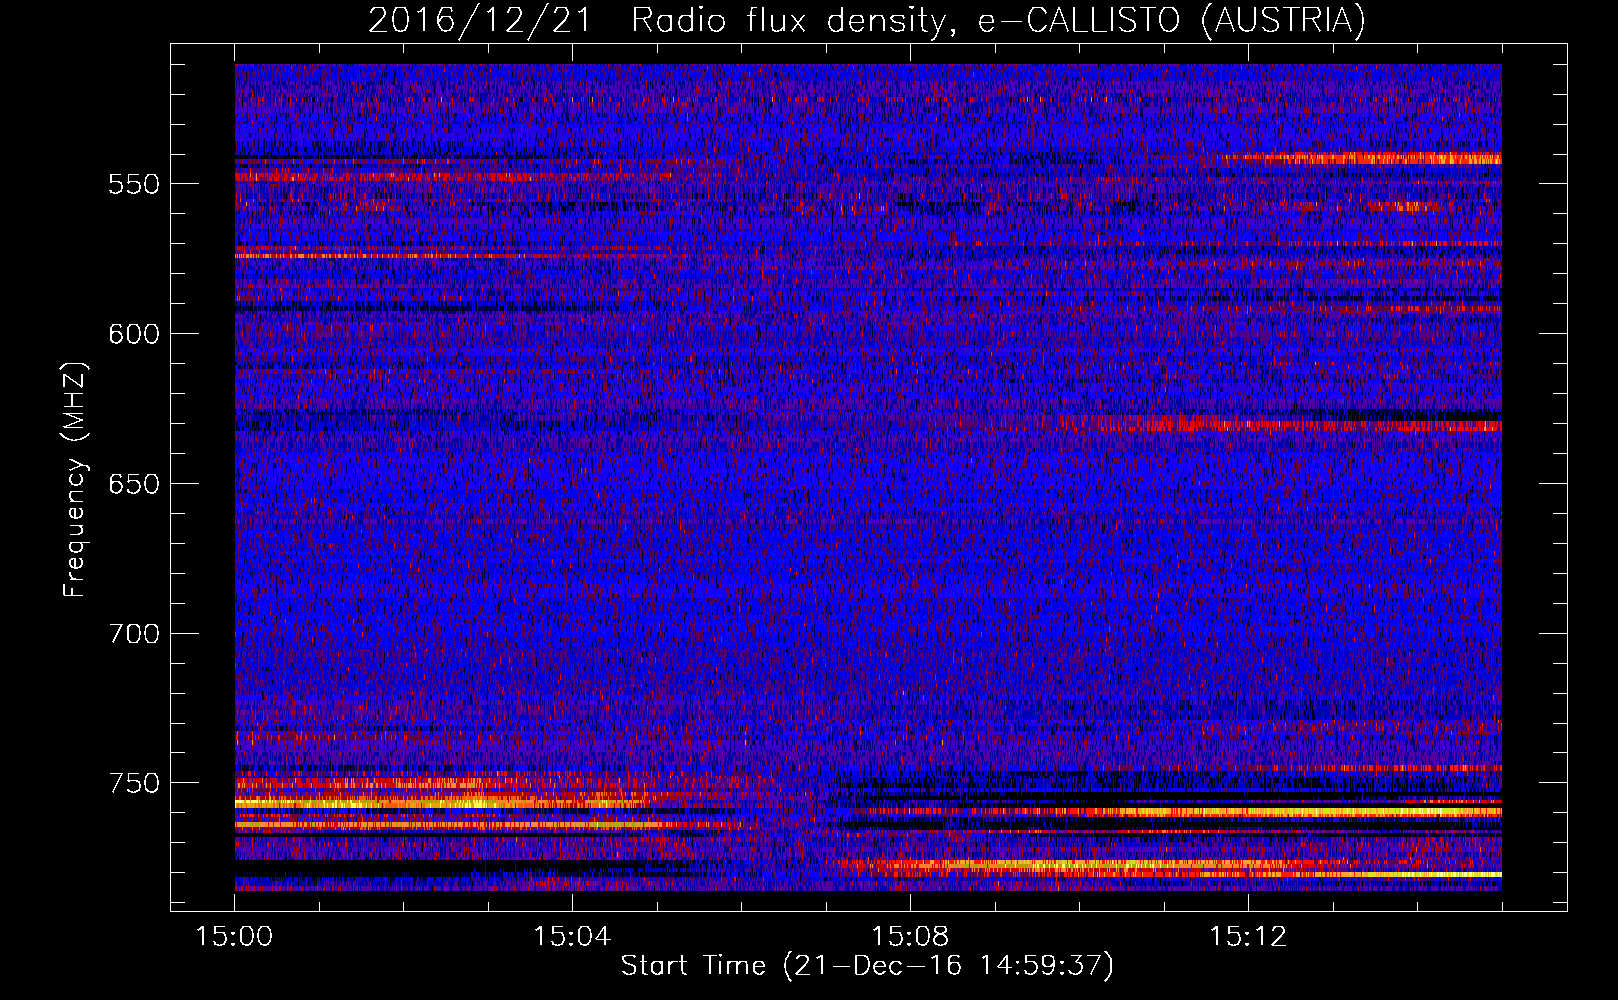Click the 15:08 time tick label
This screenshot has width=1618, height=1000.
coord(909,937)
